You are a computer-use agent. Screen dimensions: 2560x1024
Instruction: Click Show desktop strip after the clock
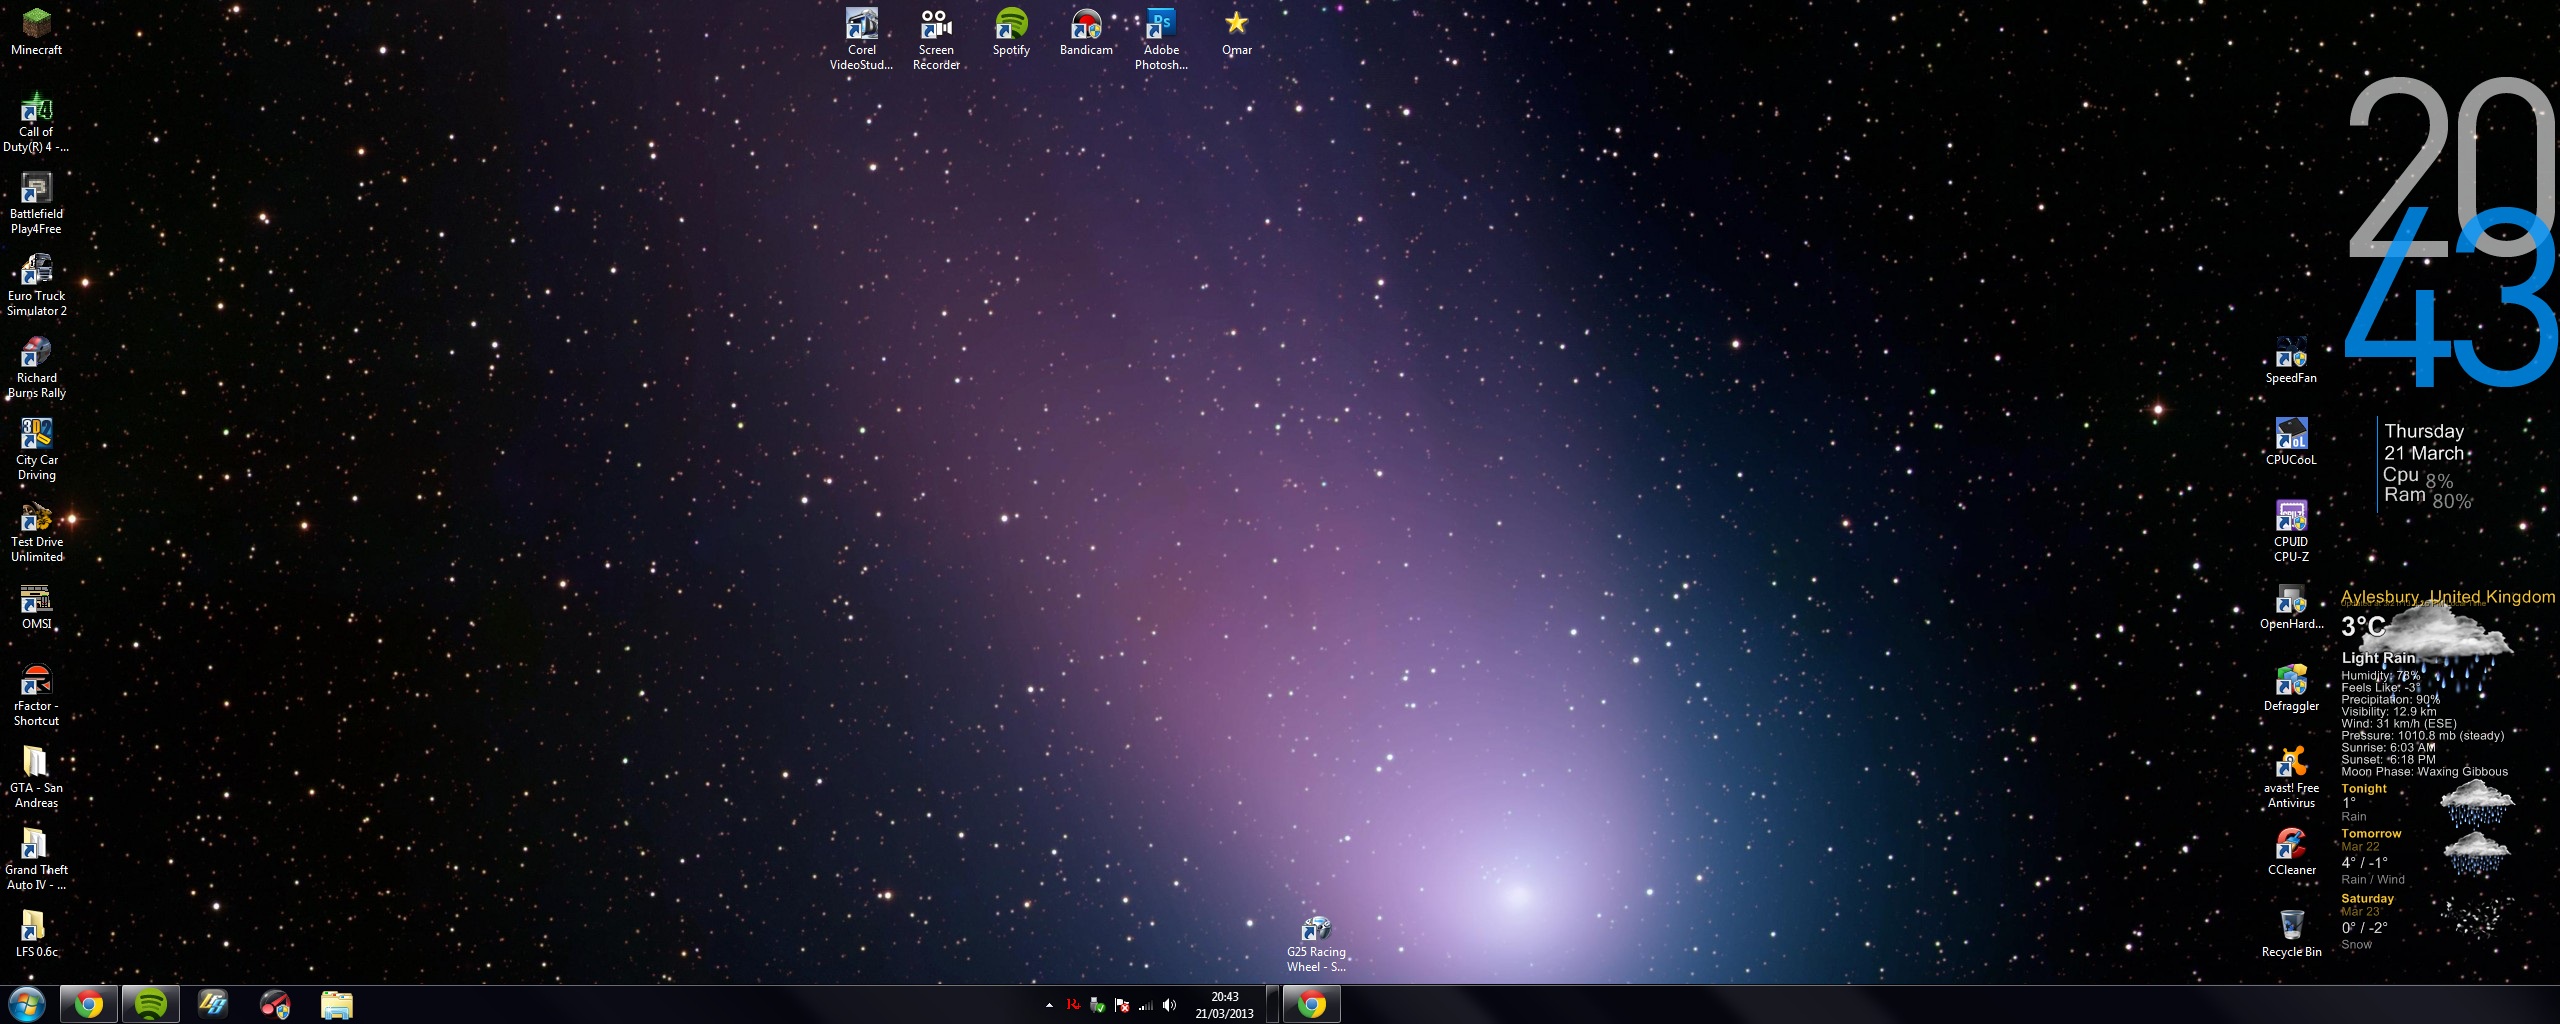pos(1272,1005)
